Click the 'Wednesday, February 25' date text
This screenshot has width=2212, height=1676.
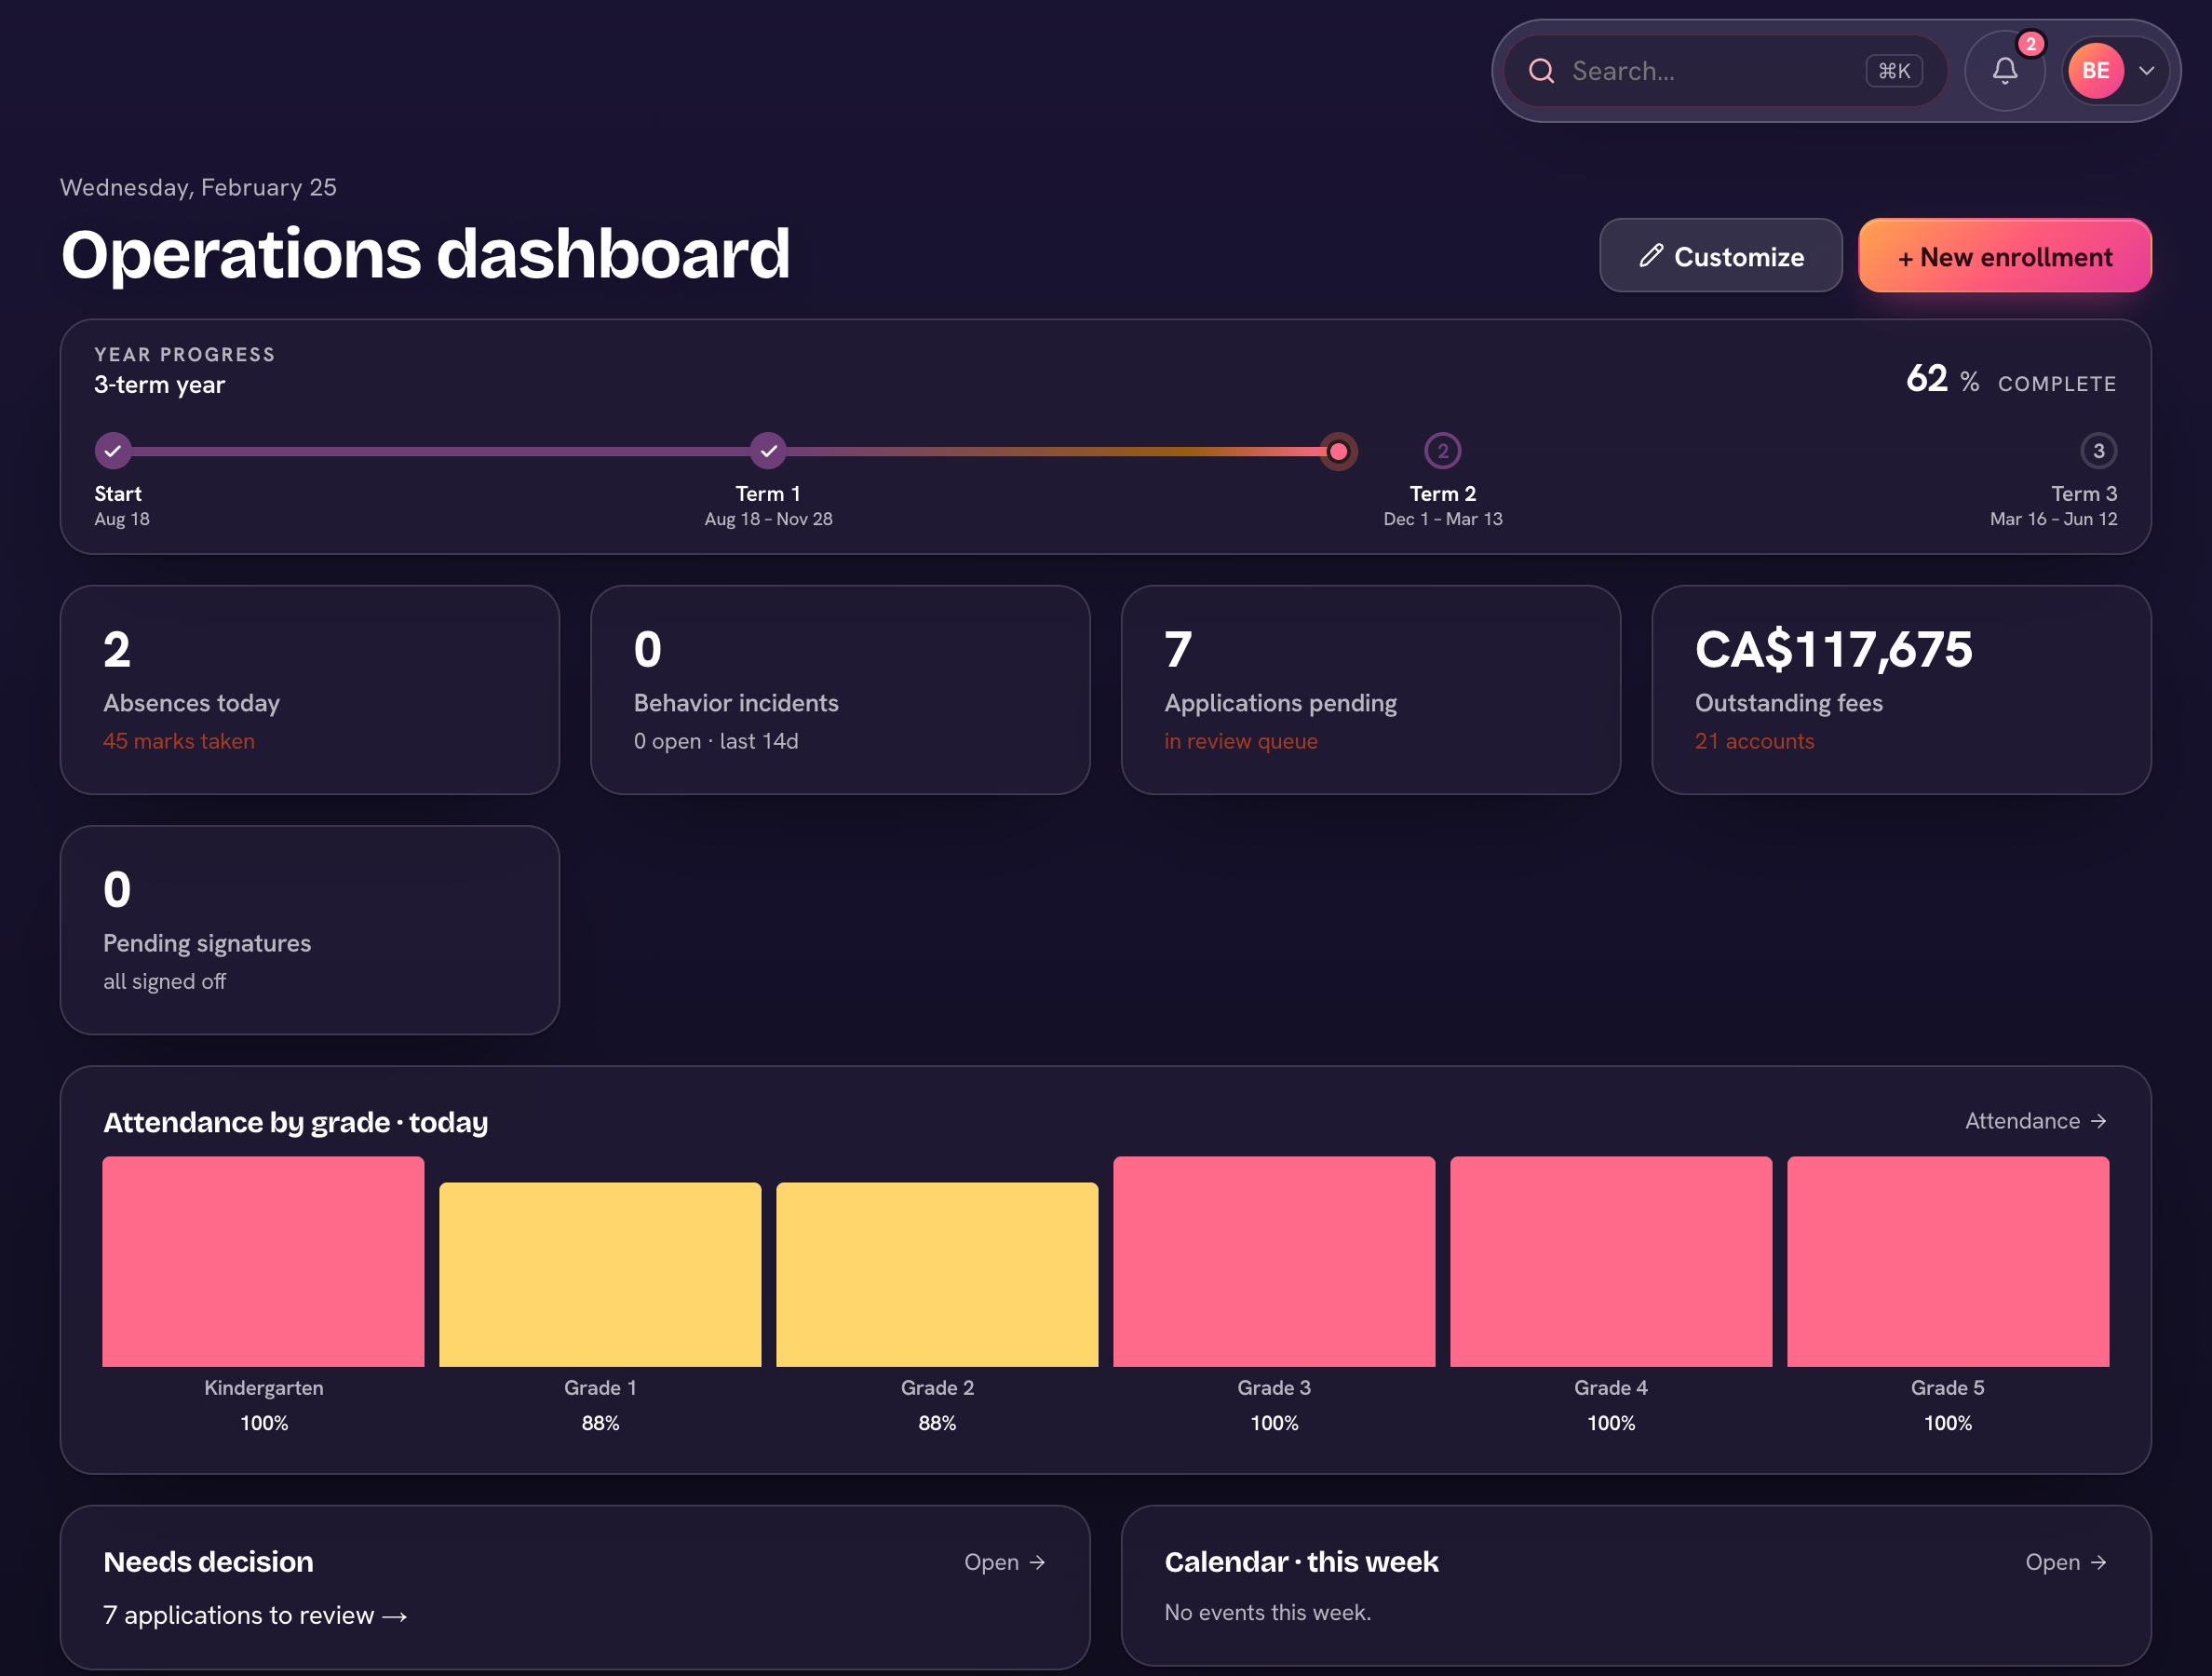198,187
